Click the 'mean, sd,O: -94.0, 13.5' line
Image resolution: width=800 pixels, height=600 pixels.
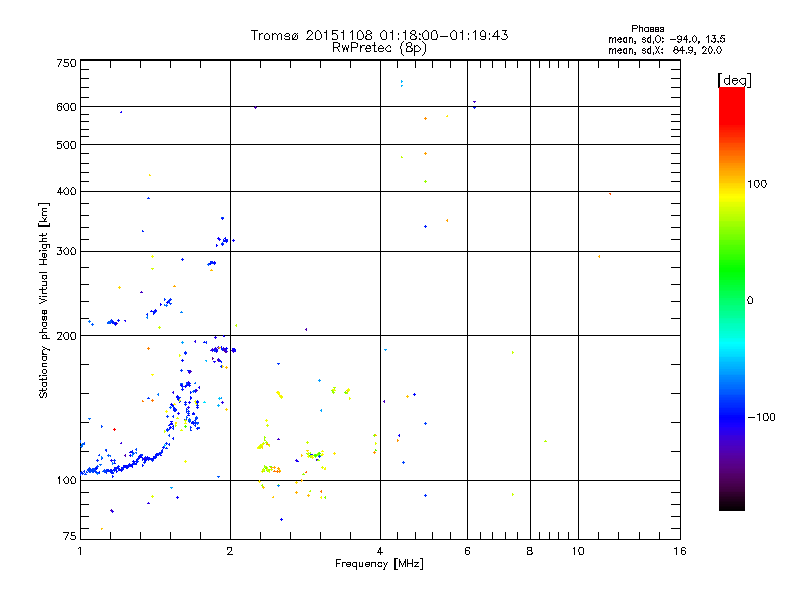tap(666, 39)
